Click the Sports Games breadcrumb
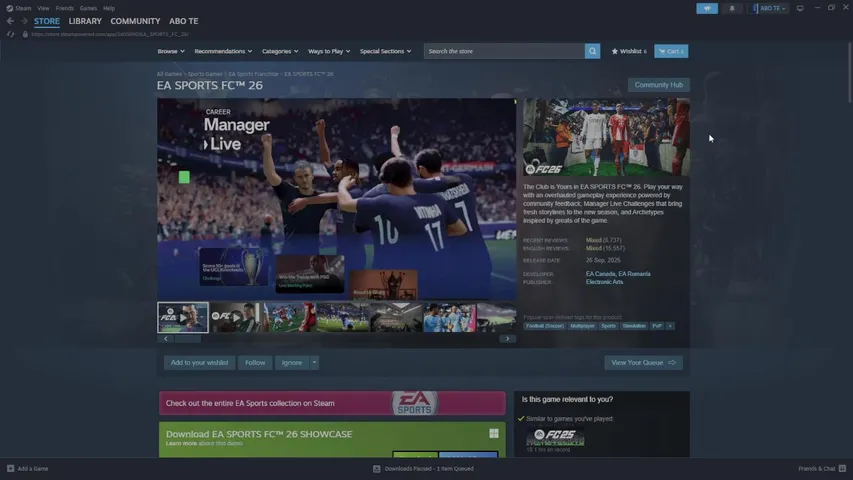853x480 pixels. pos(205,74)
